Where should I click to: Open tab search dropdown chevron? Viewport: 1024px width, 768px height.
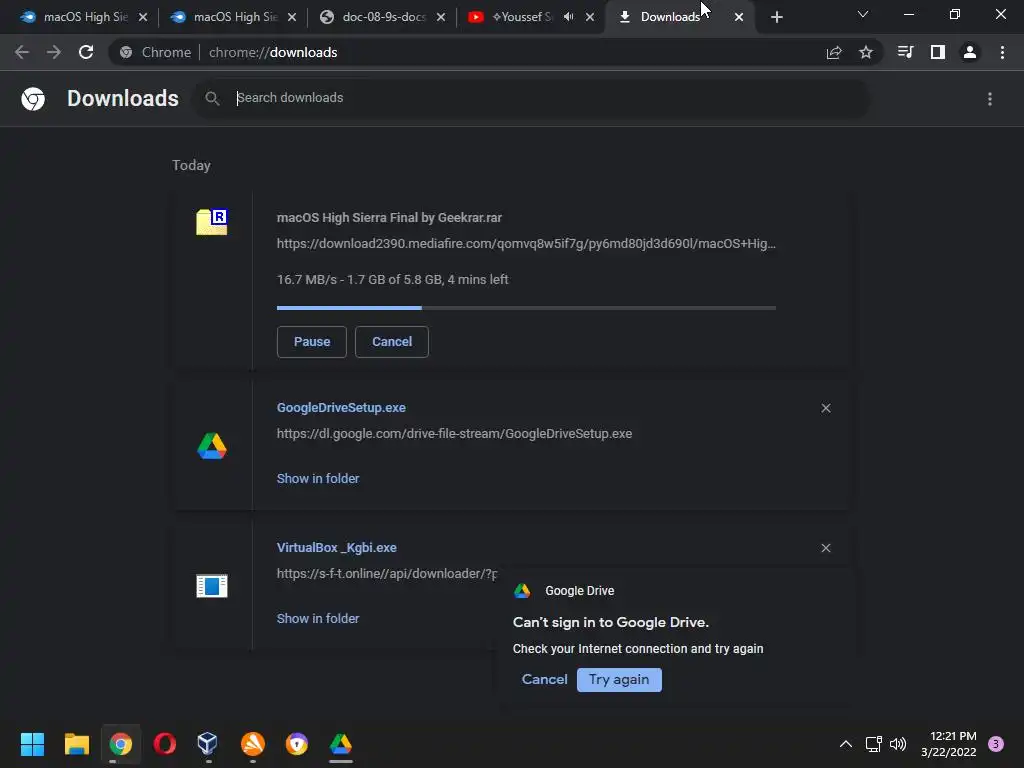863,14
